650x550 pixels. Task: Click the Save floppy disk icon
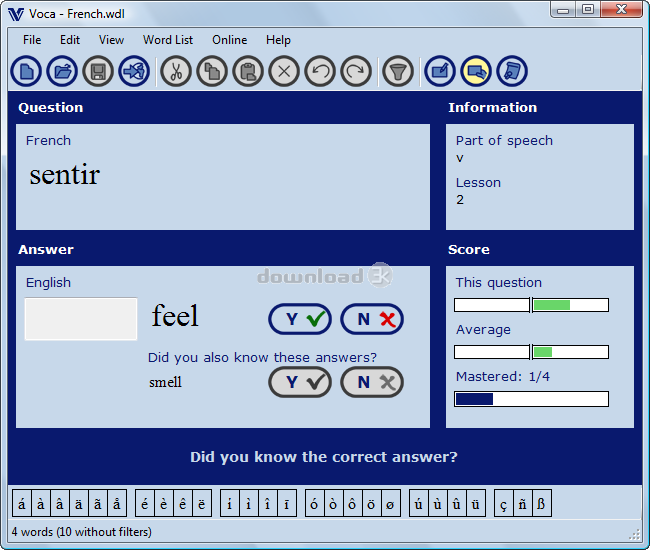[98, 71]
